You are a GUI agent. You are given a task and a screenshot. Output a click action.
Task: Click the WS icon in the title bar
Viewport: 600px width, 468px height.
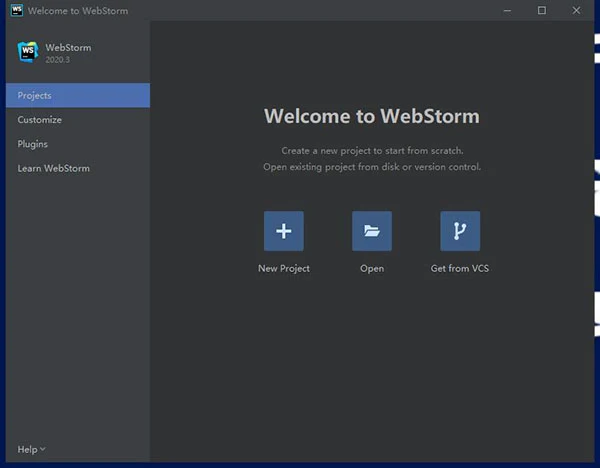[x=14, y=11]
